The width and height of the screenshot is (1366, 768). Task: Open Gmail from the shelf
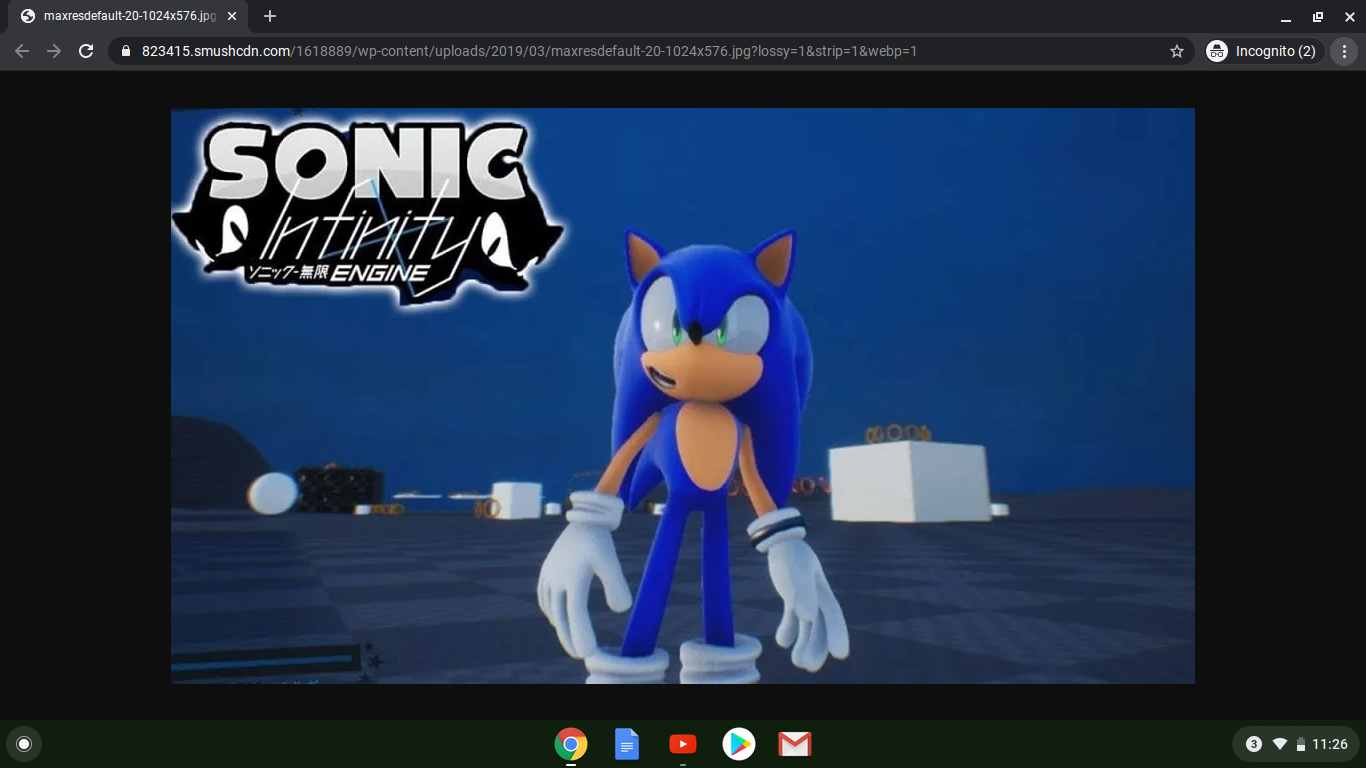pos(795,744)
